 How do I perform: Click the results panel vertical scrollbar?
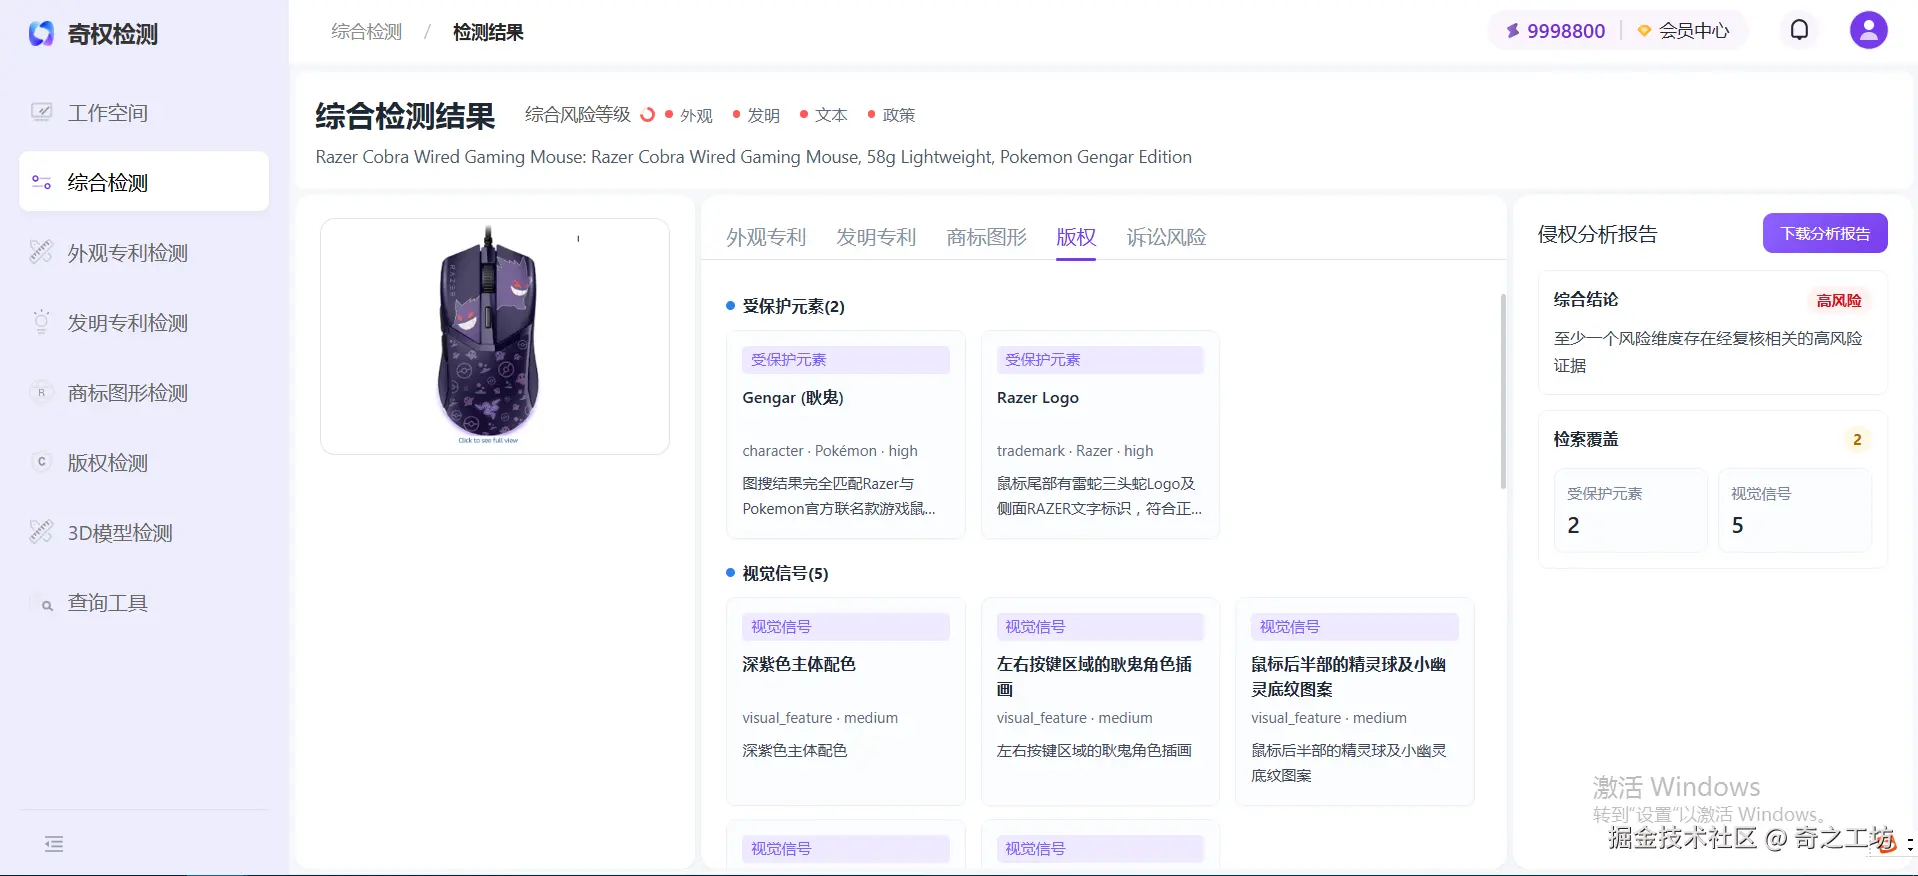(x=1502, y=391)
